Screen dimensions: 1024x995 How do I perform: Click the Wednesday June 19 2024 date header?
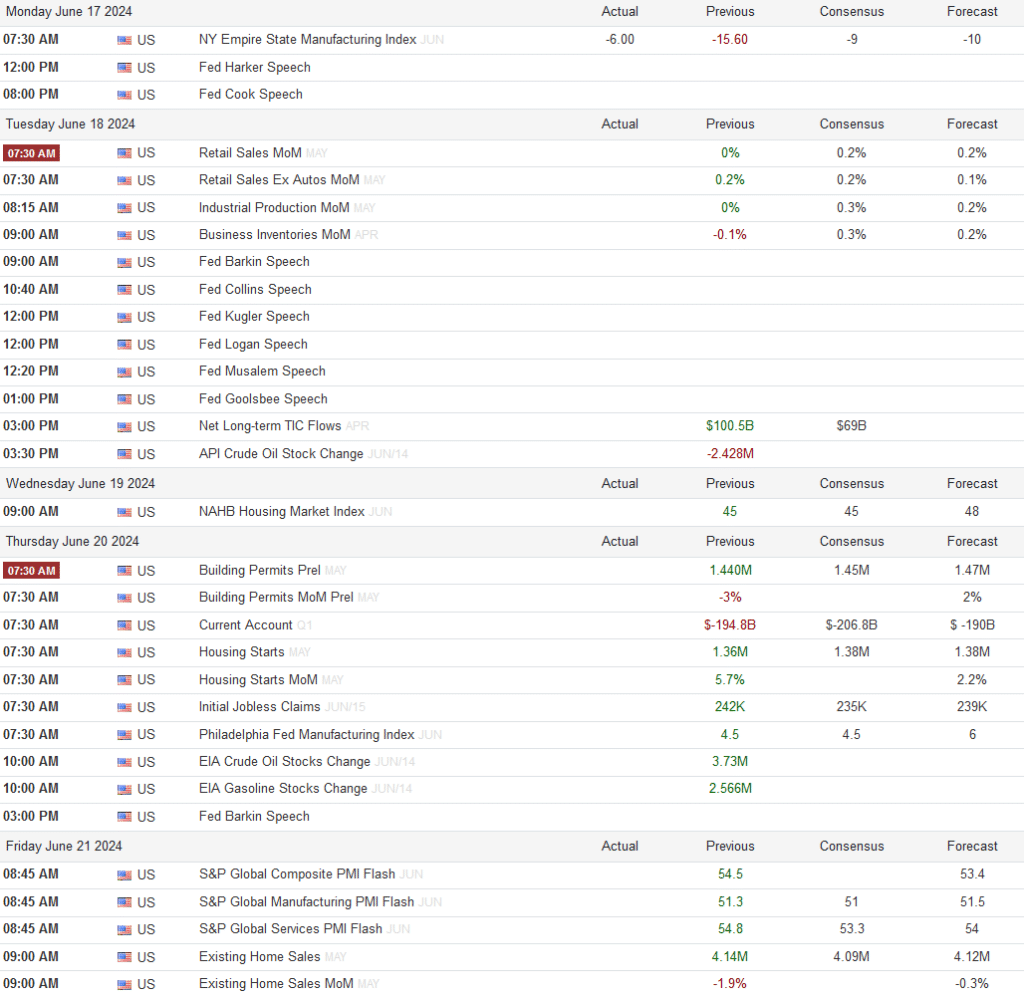pyautogui.click(x=80, y=484)
